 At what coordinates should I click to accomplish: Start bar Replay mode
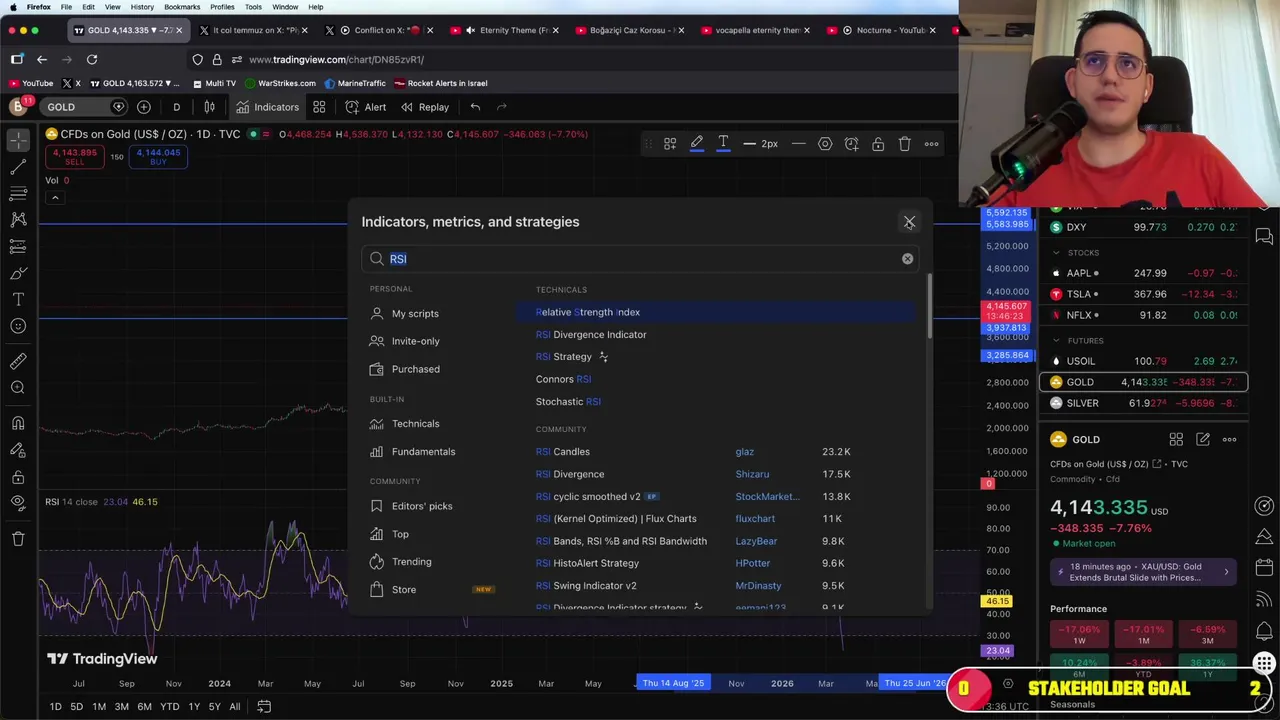click(x=425, y=107)
